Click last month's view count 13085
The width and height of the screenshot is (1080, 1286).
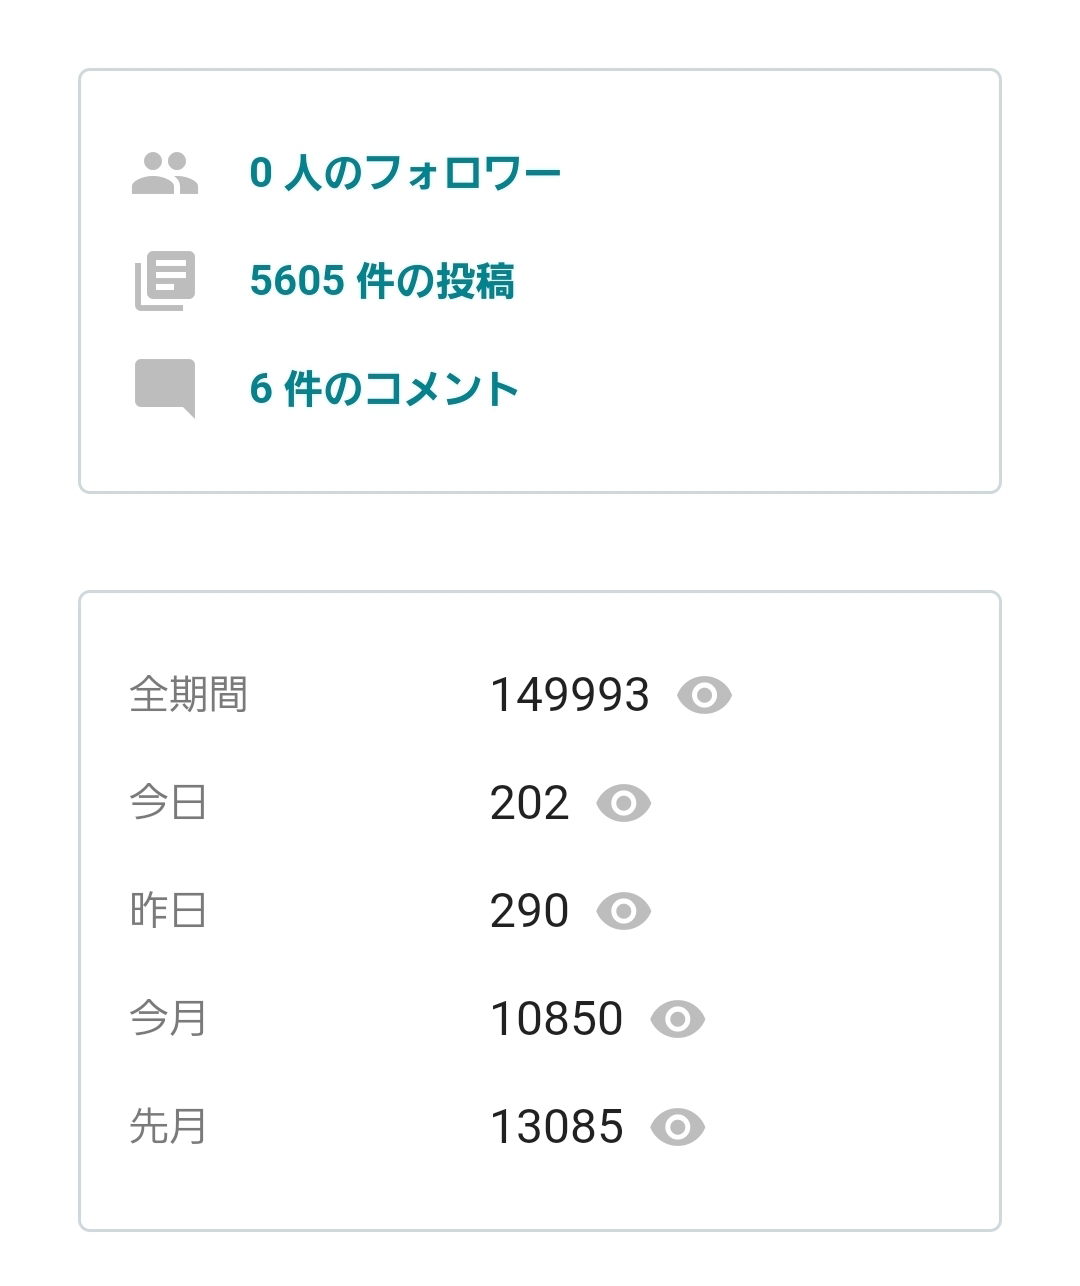(557, 1127)
